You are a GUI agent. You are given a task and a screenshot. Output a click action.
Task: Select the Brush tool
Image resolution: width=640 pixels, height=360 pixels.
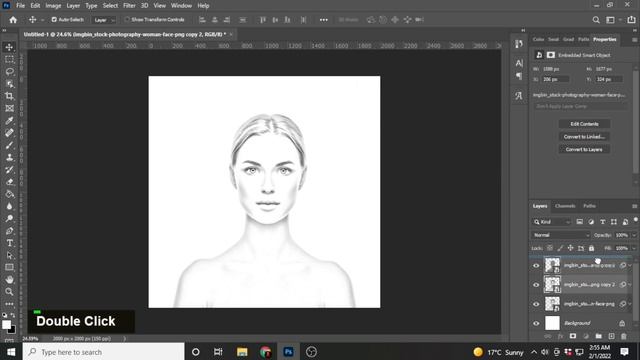pyautogui.click(x=9, y=145)
